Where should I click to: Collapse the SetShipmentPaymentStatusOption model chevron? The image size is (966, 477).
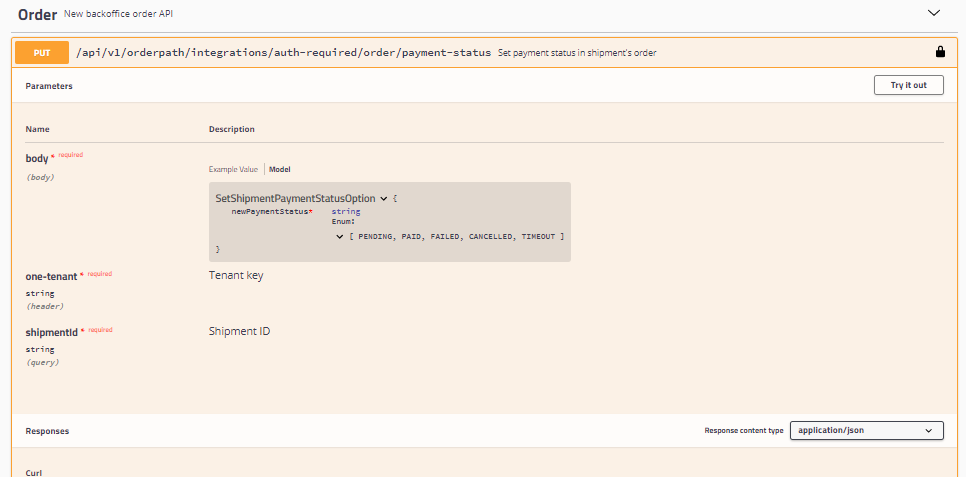(x=383, y=198)
